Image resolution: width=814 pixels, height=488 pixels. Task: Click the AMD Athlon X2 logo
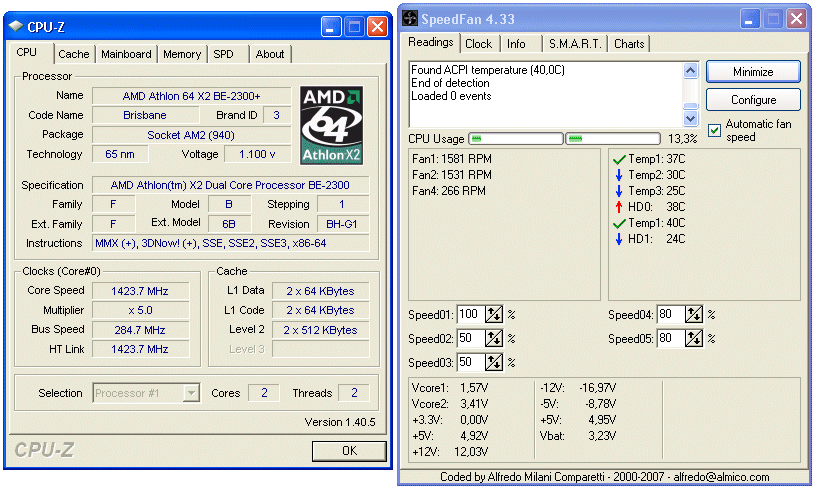coord(331,126)
